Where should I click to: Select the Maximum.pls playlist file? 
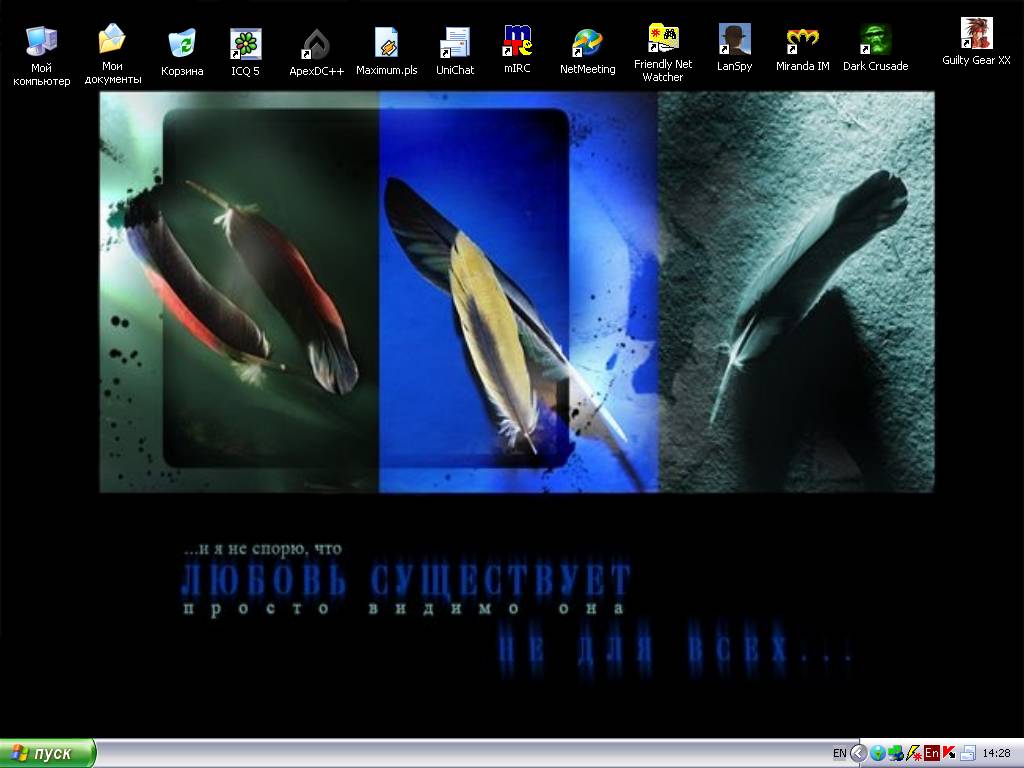pyautogui.click(x=386, y=44)
